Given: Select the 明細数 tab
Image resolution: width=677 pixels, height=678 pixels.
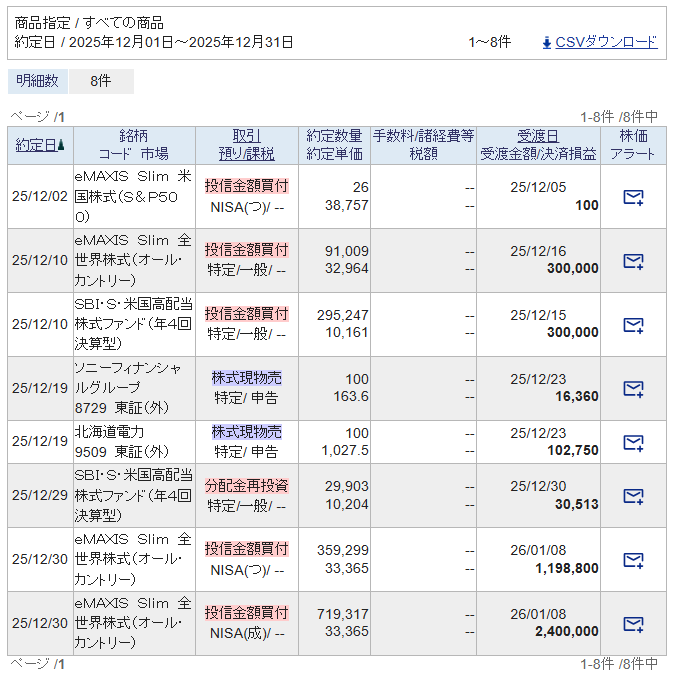Looking at the screenshot, I should tap(38, 82).
